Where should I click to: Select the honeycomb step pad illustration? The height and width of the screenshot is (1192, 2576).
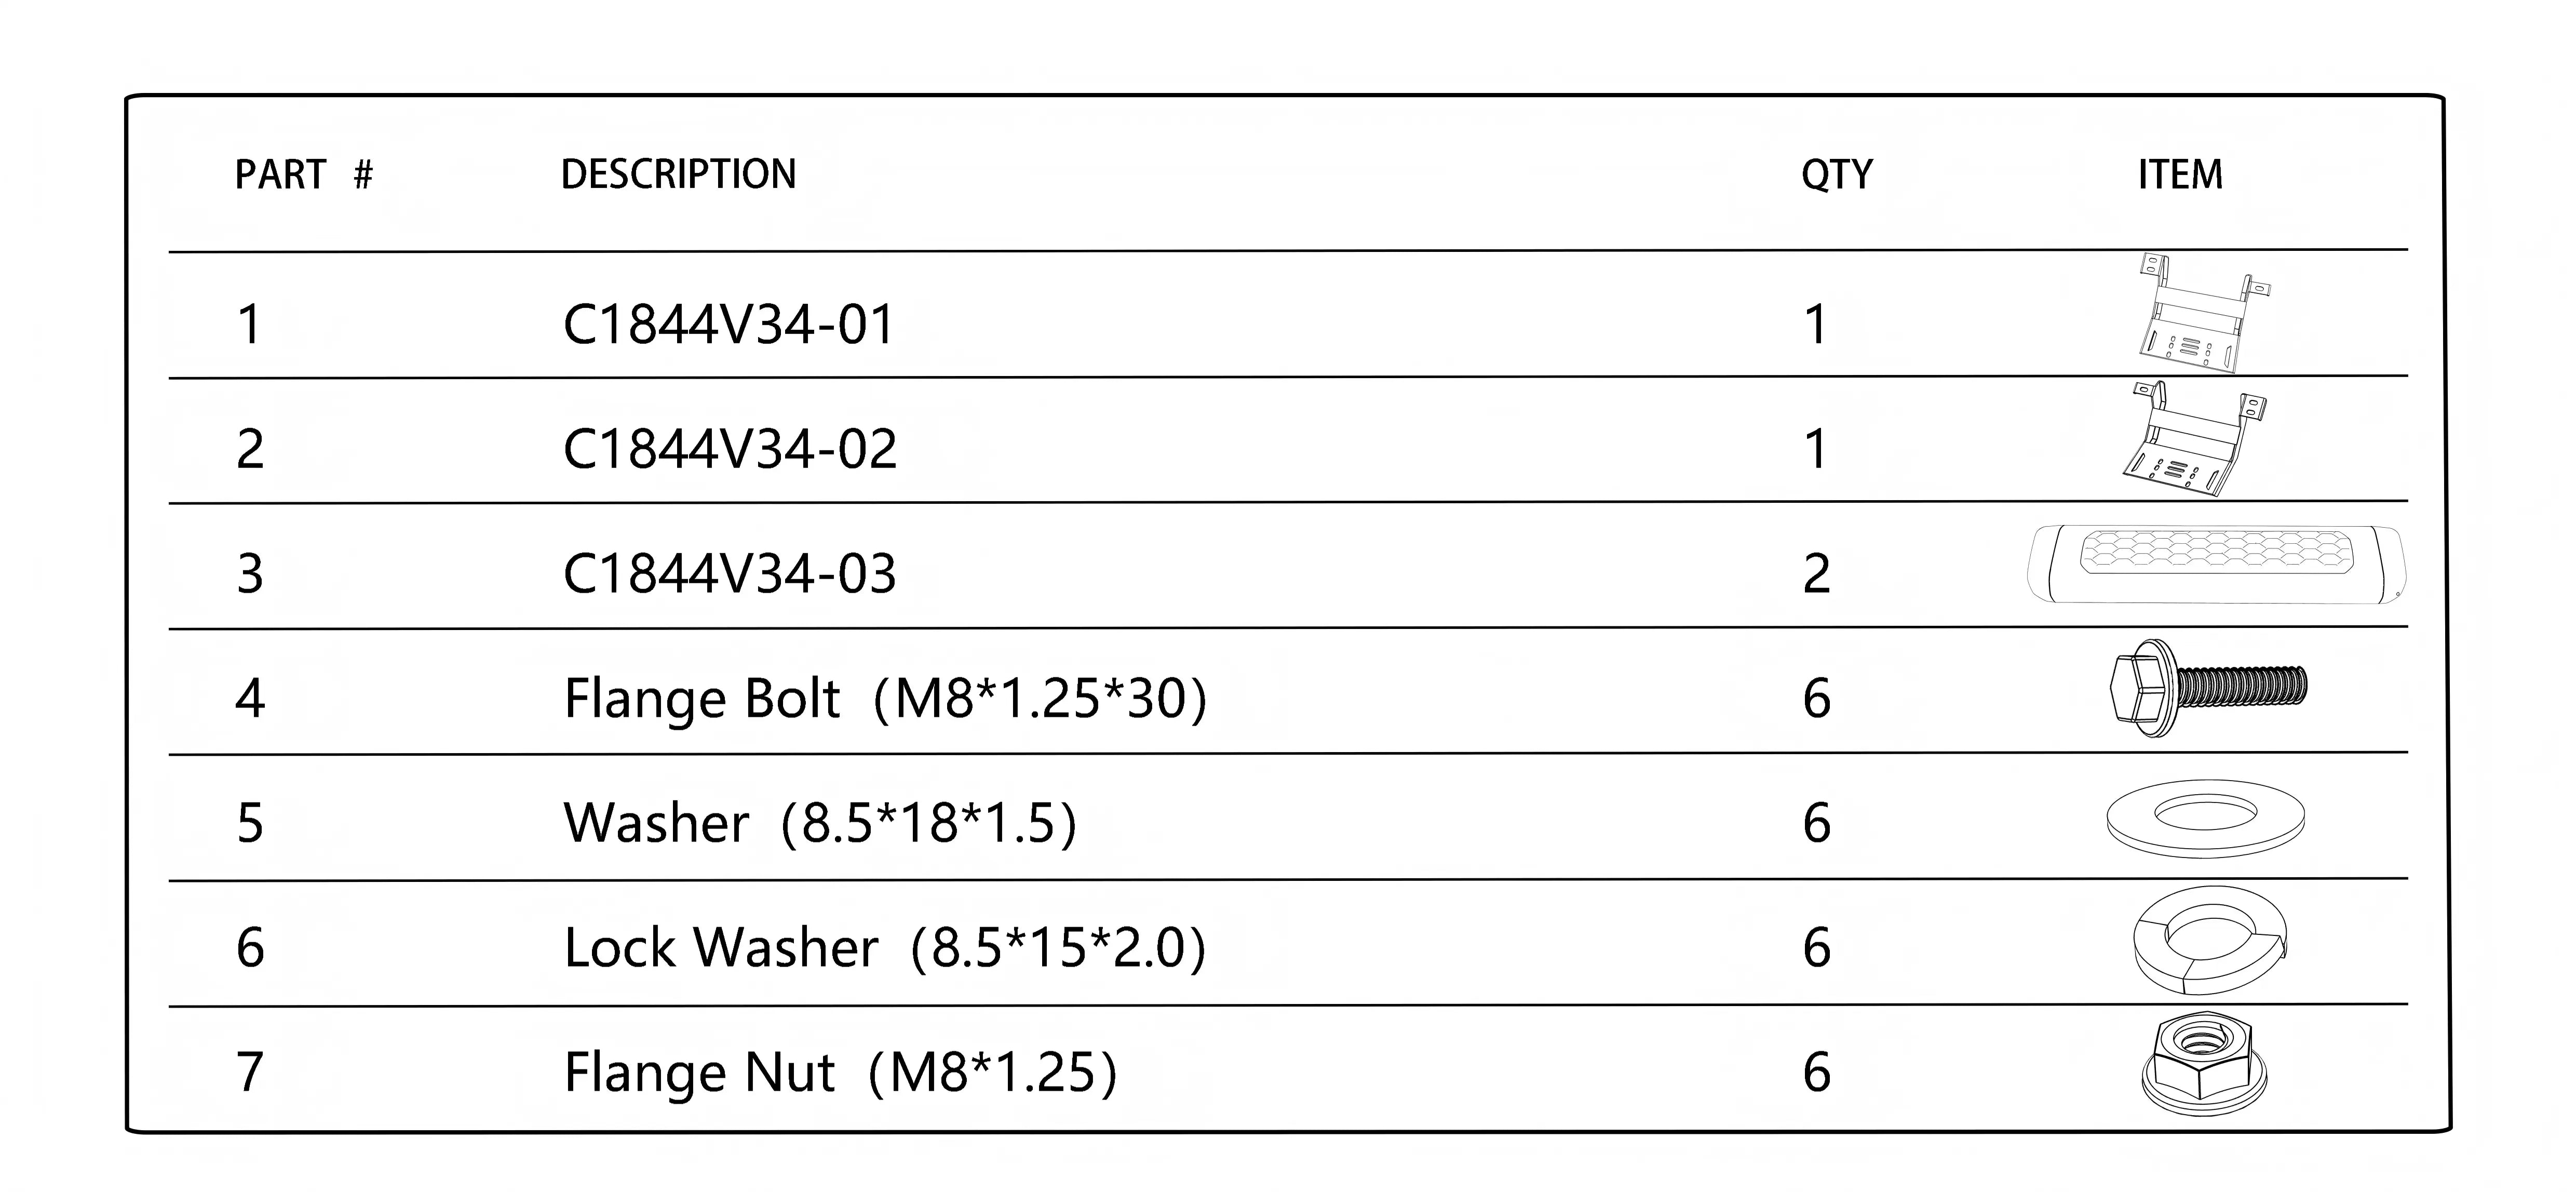pos(2216,564)
